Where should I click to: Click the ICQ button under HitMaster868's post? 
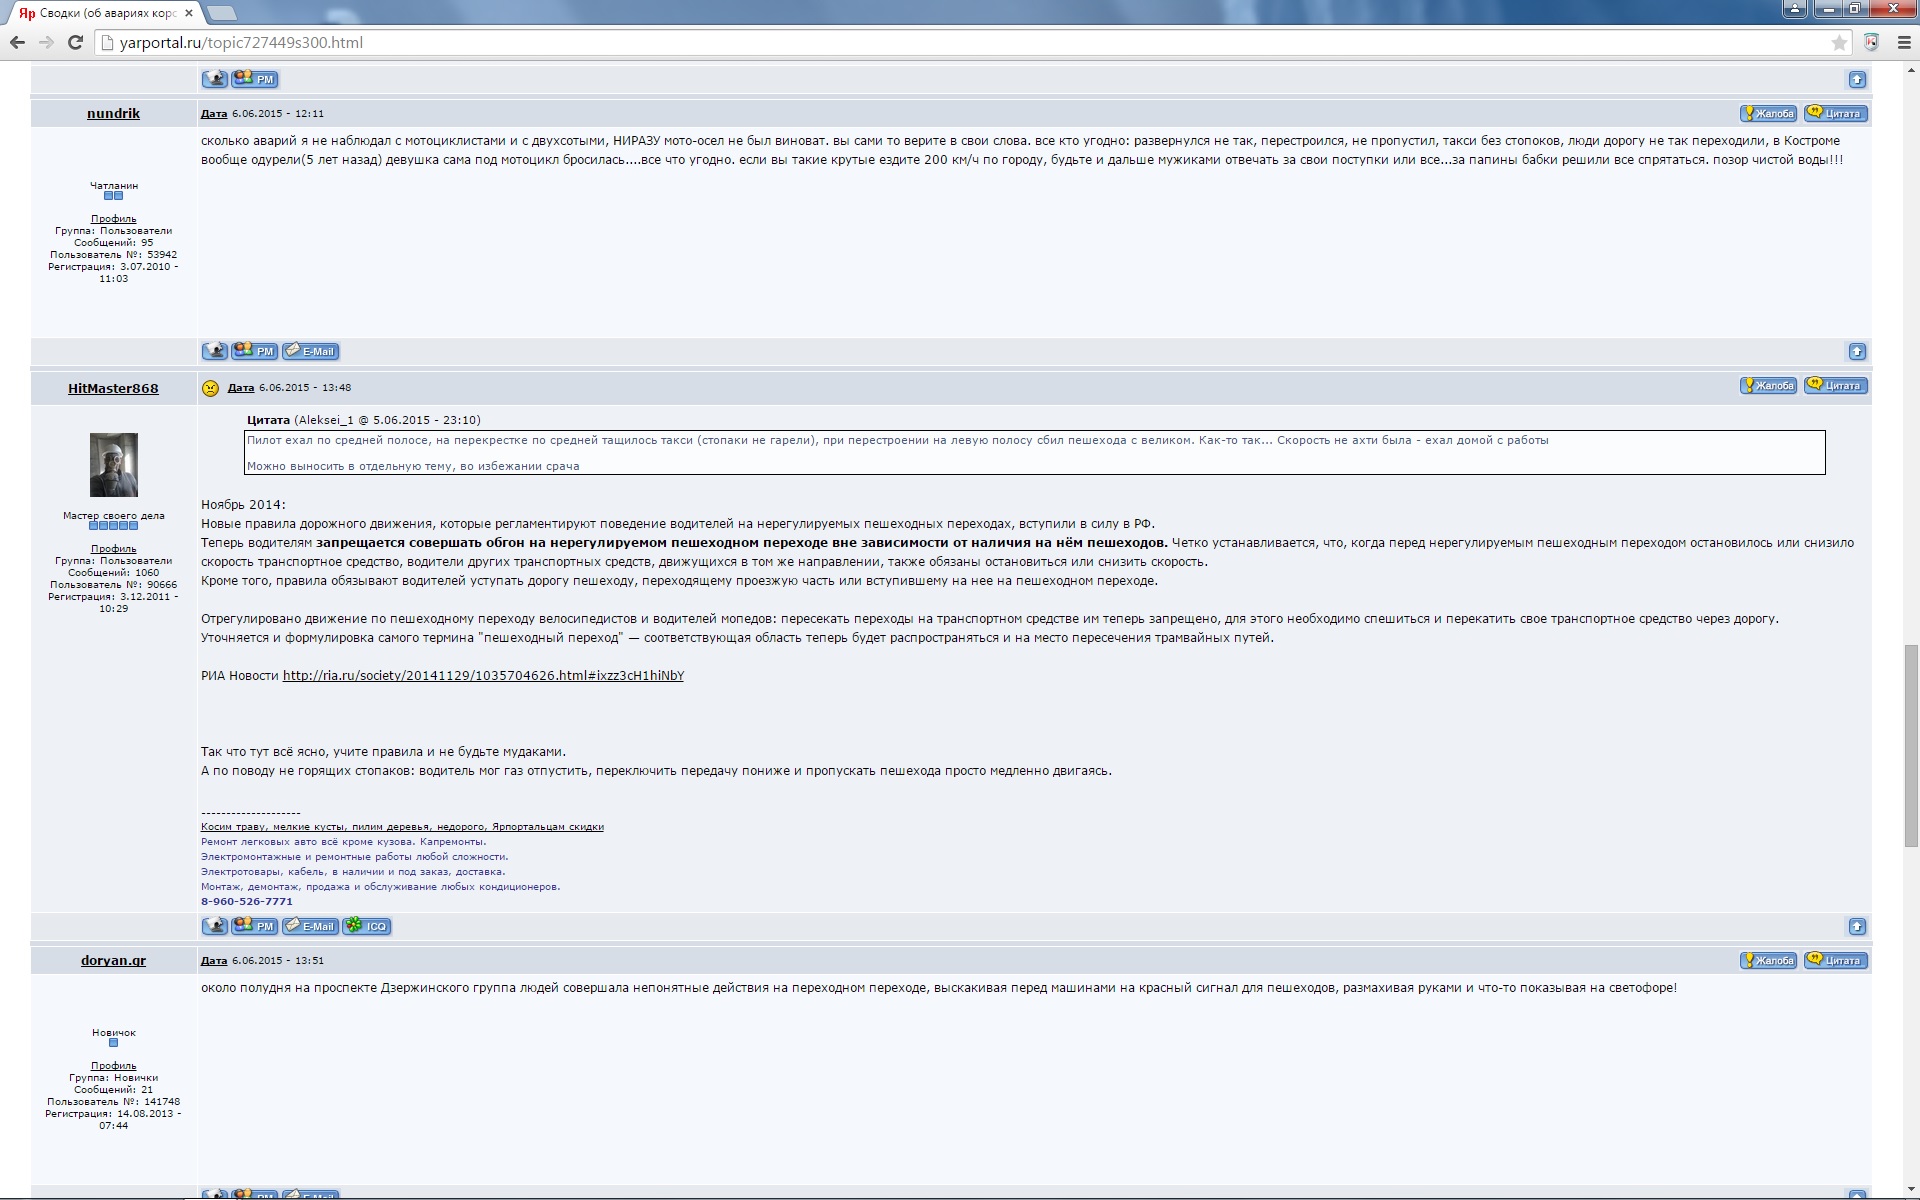(367, 926)
